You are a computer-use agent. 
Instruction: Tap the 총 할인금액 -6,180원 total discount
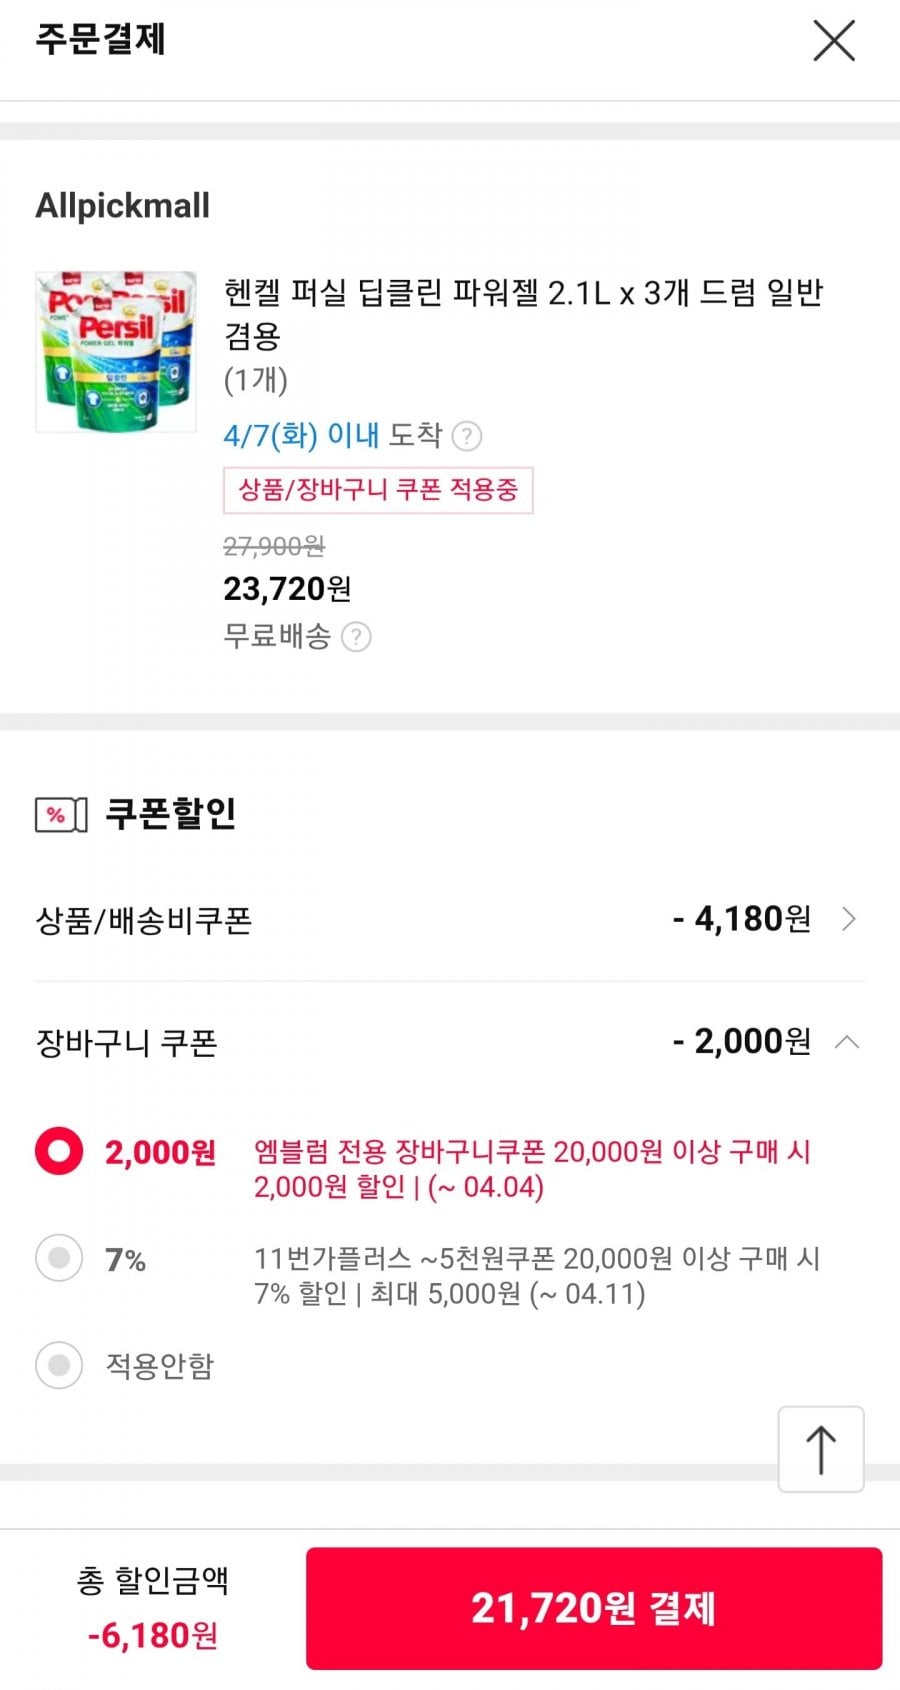[153, 1608]
